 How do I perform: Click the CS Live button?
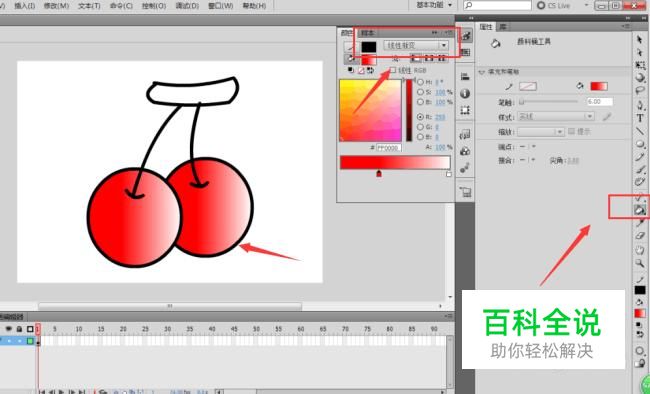554,5
